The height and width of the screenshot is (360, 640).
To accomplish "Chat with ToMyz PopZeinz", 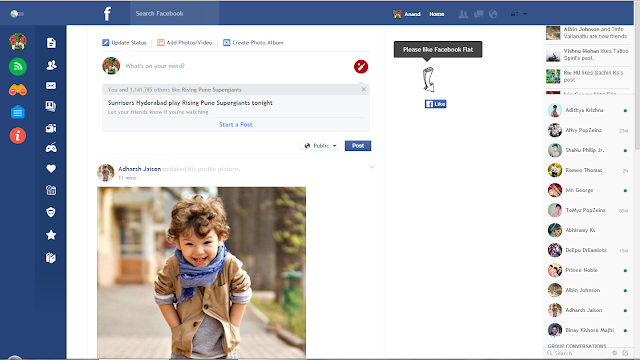I will [588, 210].
